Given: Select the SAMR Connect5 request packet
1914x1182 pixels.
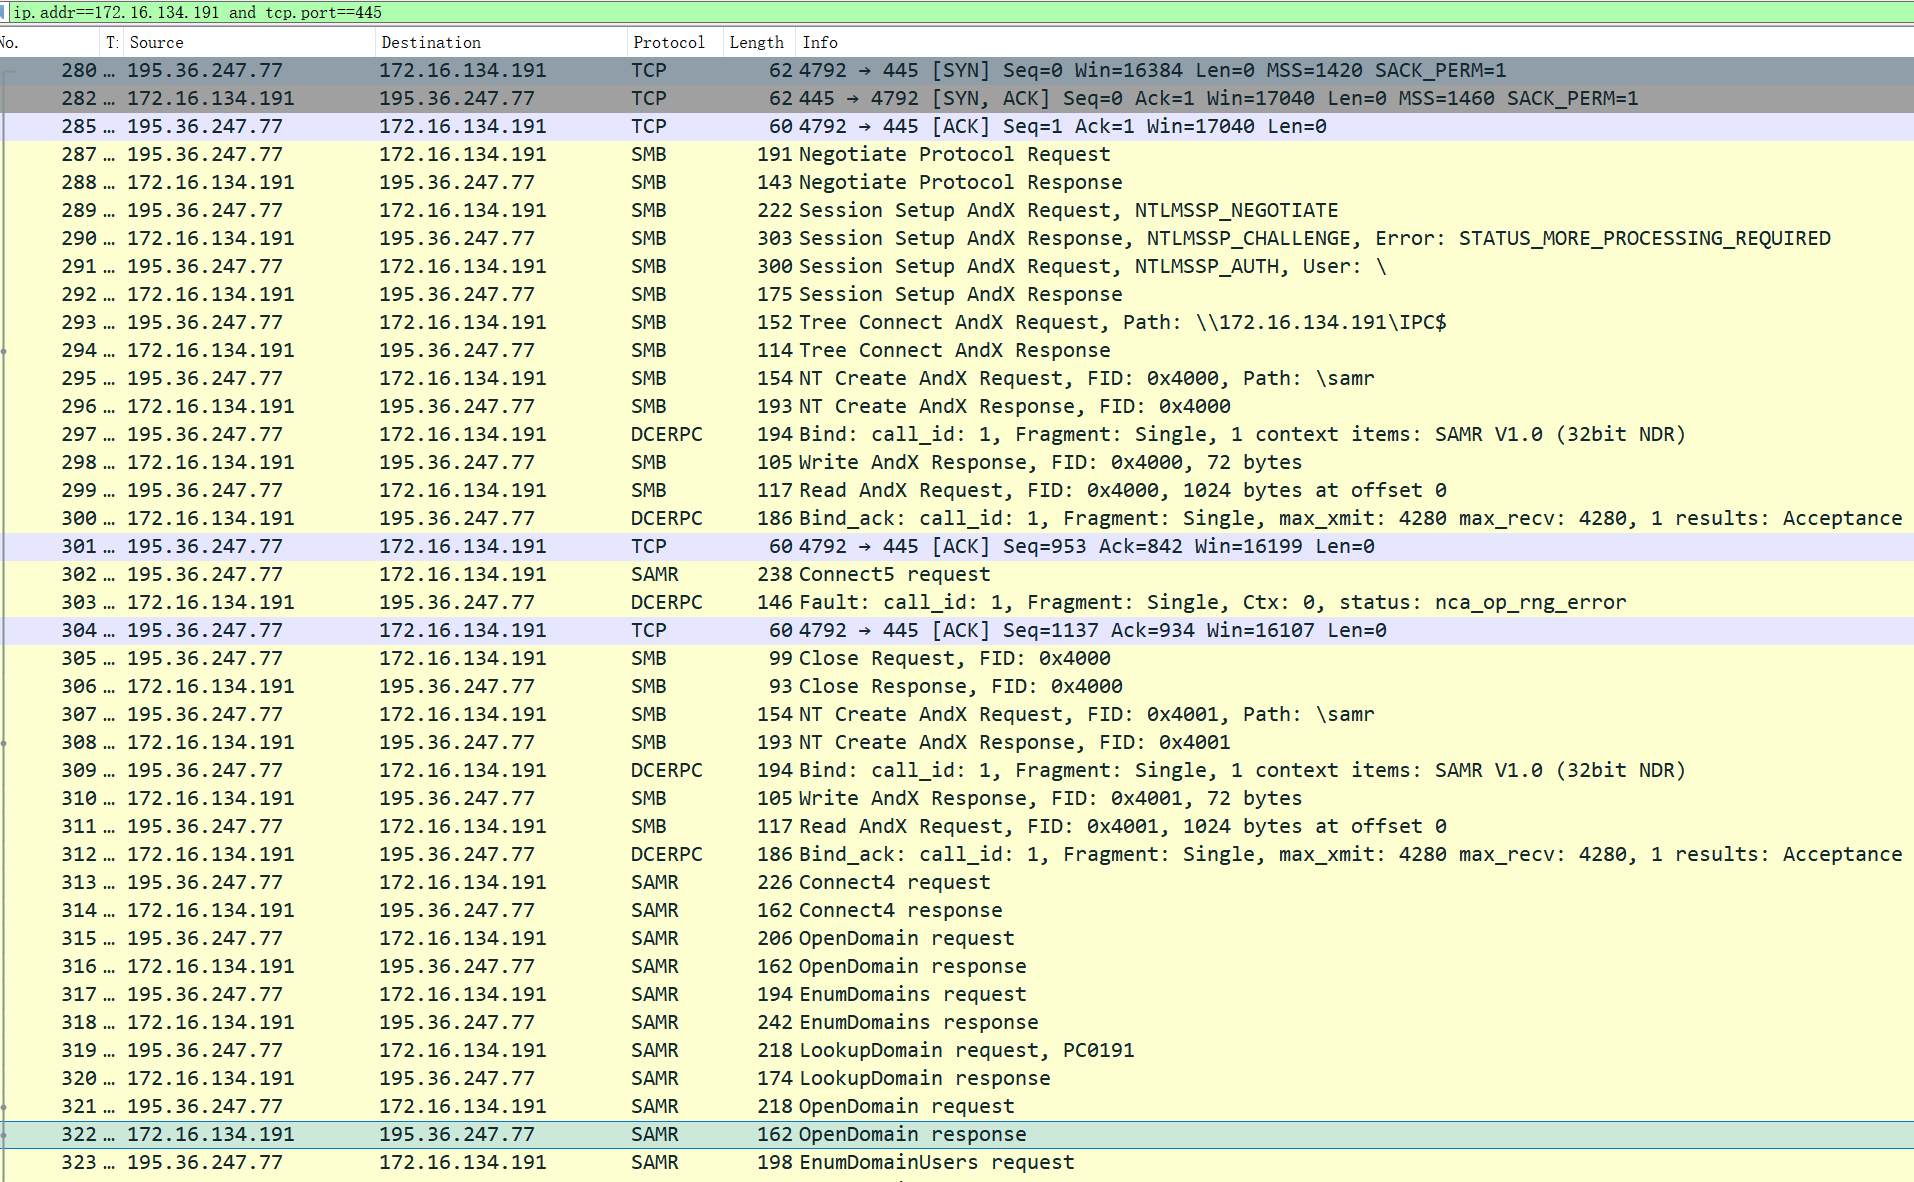Looking at the screenshot, I should (x=957, y=574).
